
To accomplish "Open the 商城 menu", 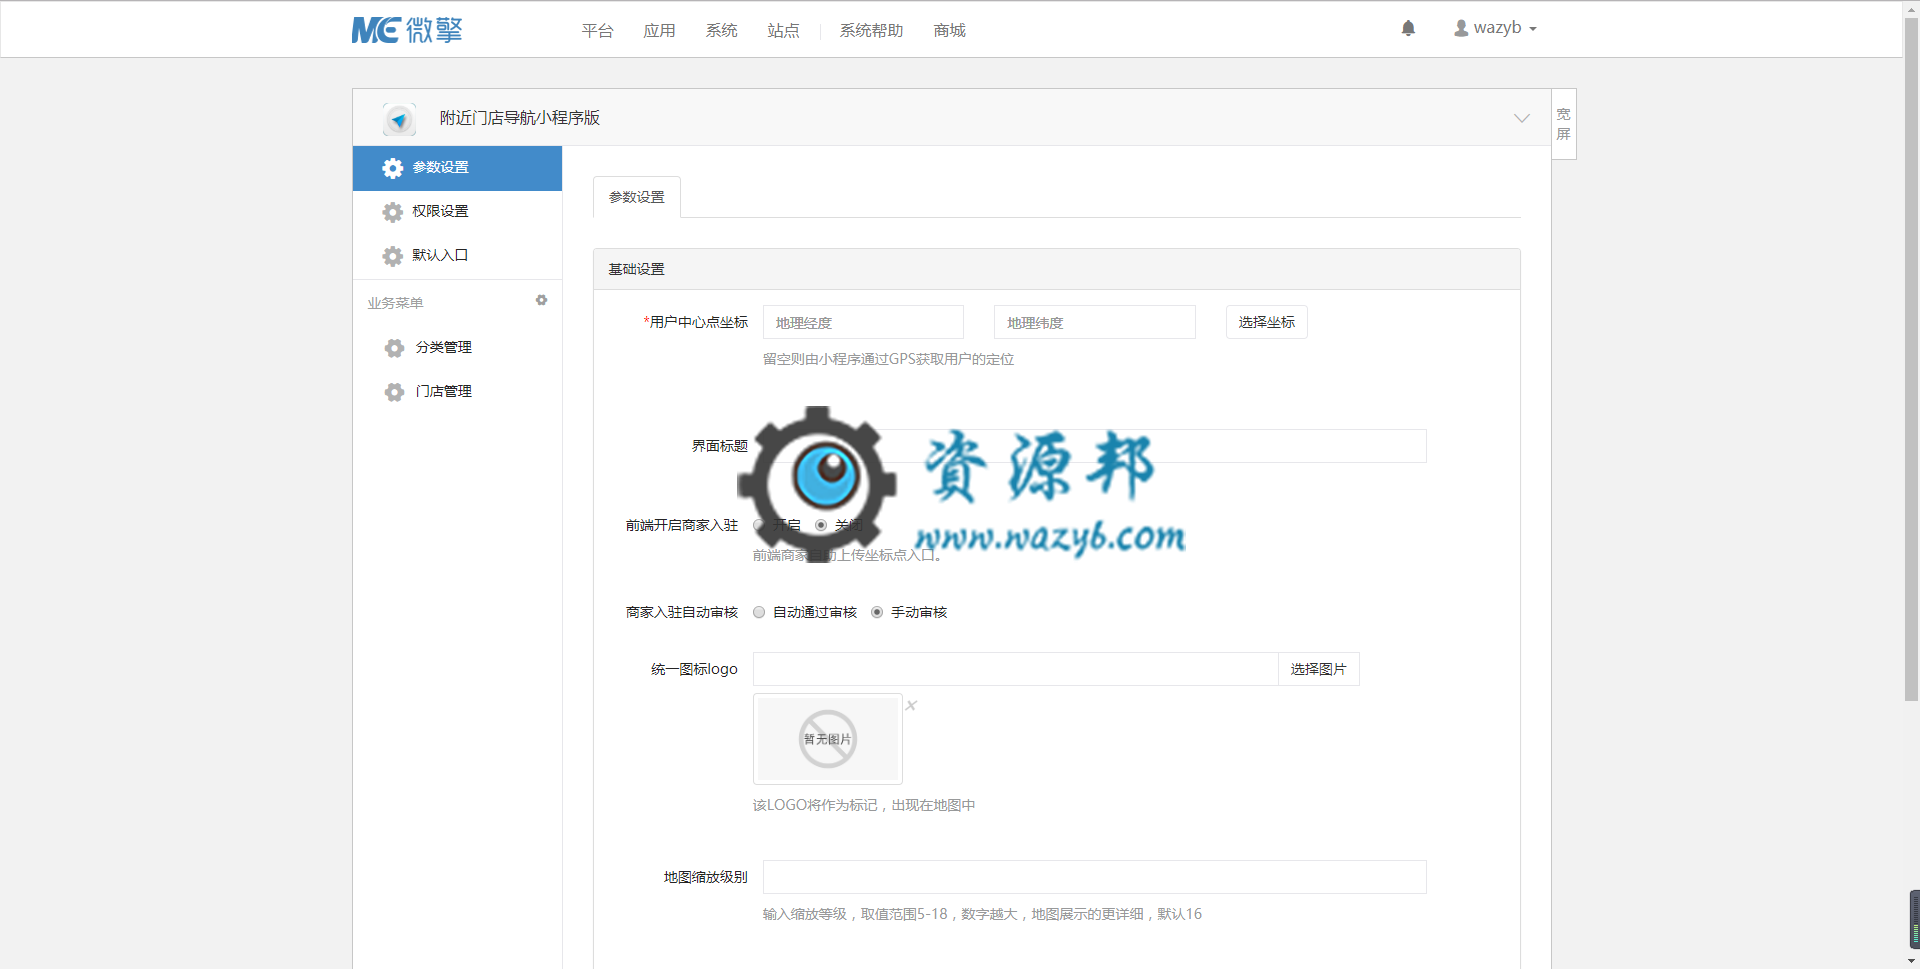I will pyautogui.click(x=950, y=31).
